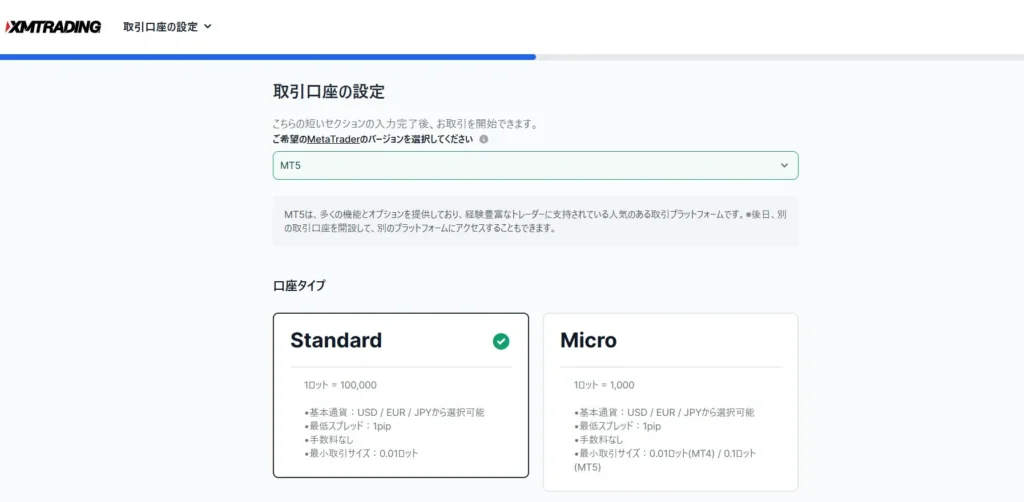
Task: Click the 口座タイプ section label
Action: click(299, 286)
